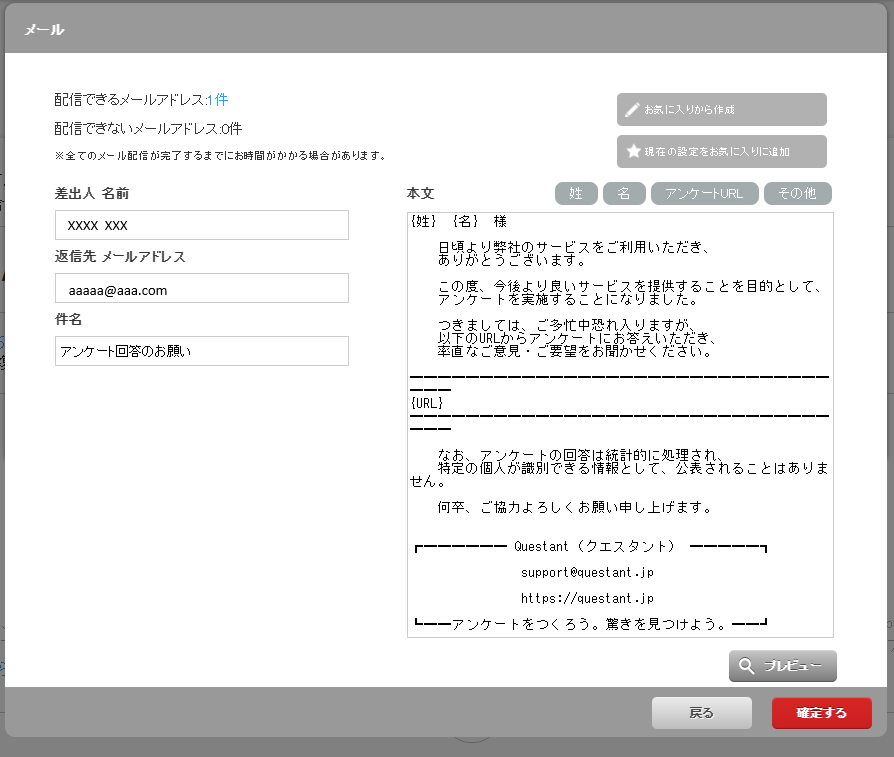Click inside the 本文 message body area
Image resolution: width=894 pixels, height=757 pixels.
(620, 450)
